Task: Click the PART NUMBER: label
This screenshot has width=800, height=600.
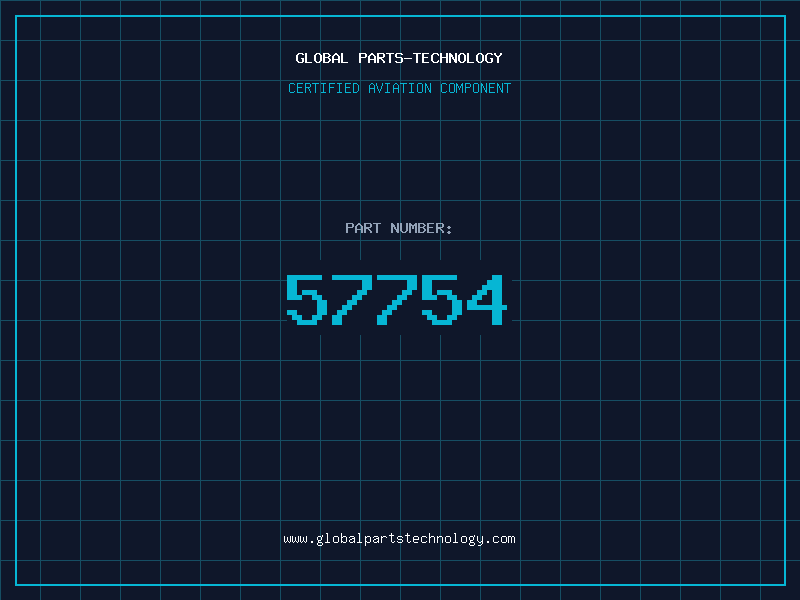Action: (398, 228)
